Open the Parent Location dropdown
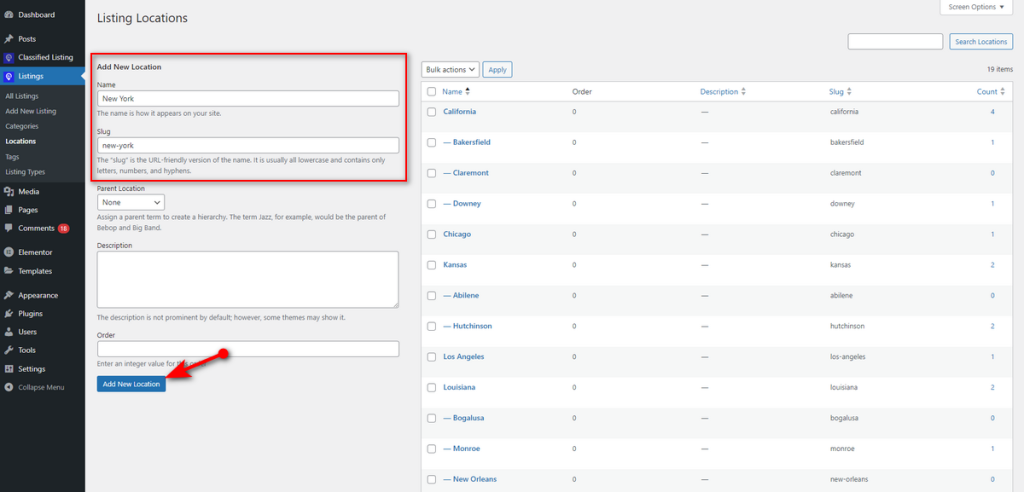 click(x=131, y=202)
